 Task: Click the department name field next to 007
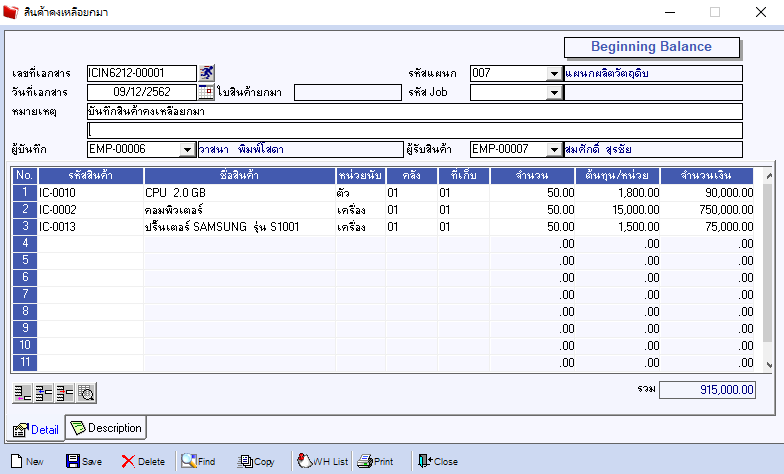coord(653,74)
